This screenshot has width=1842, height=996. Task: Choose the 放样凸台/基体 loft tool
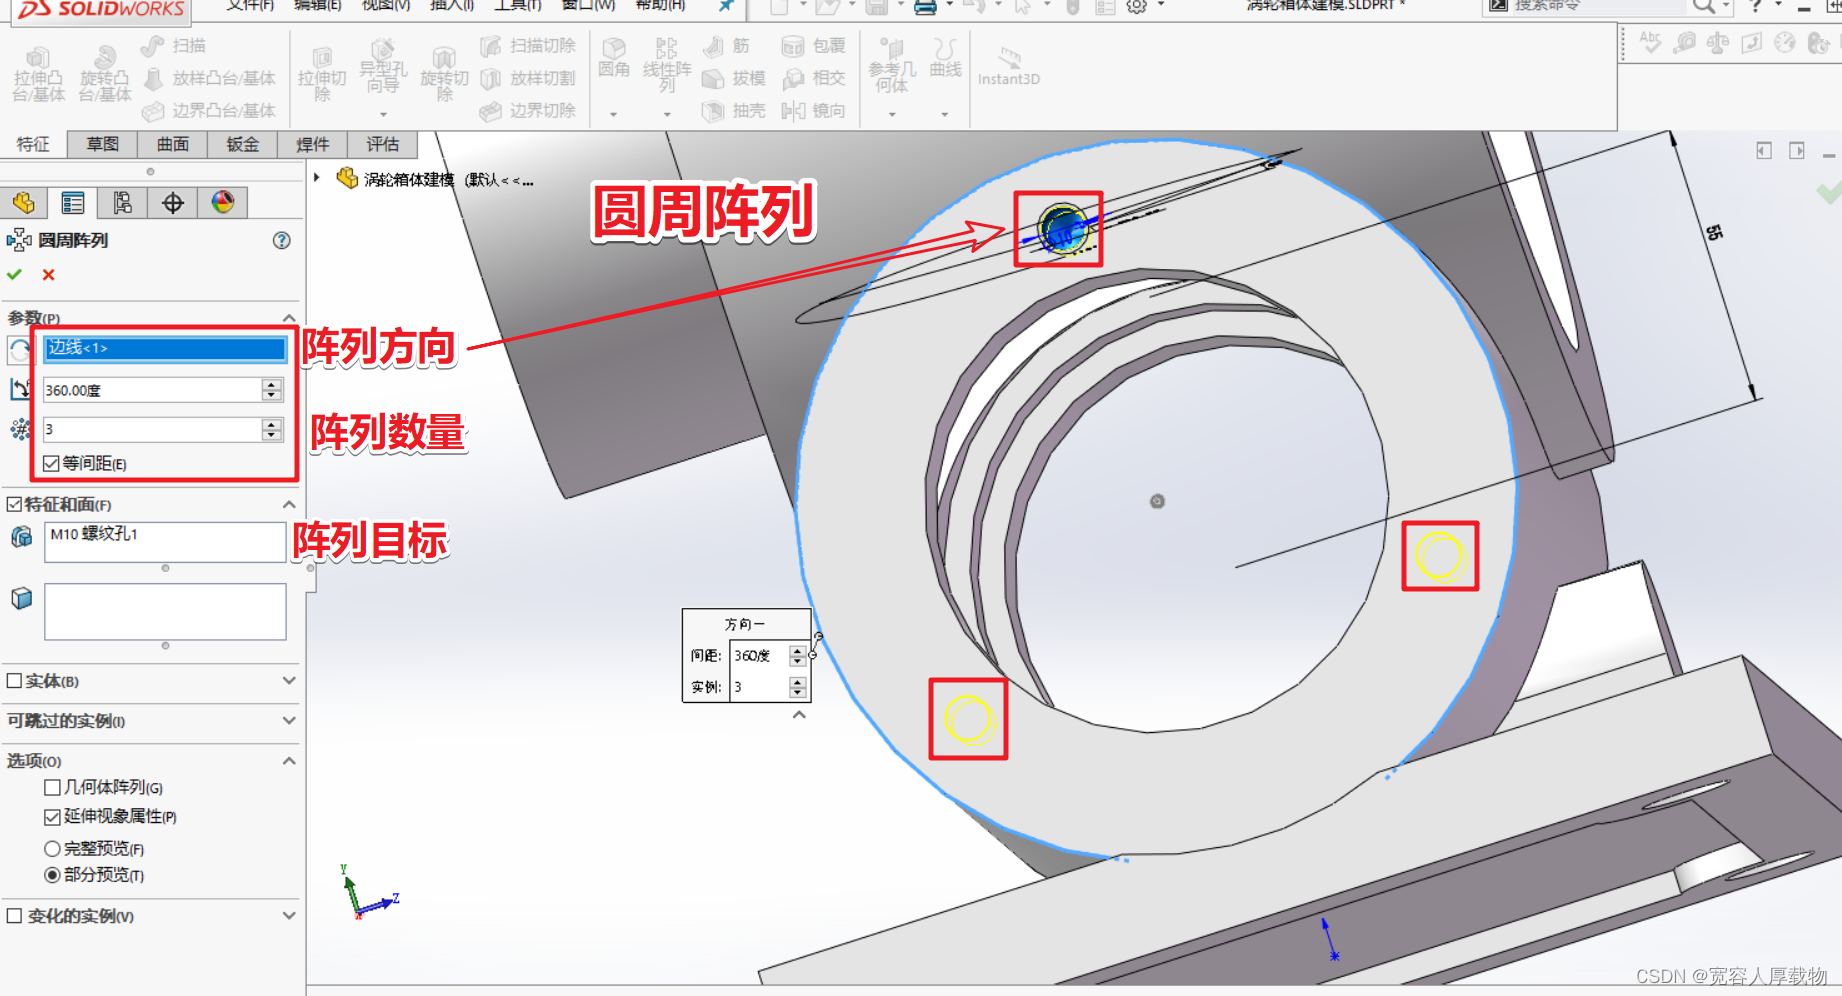[209, 78]
